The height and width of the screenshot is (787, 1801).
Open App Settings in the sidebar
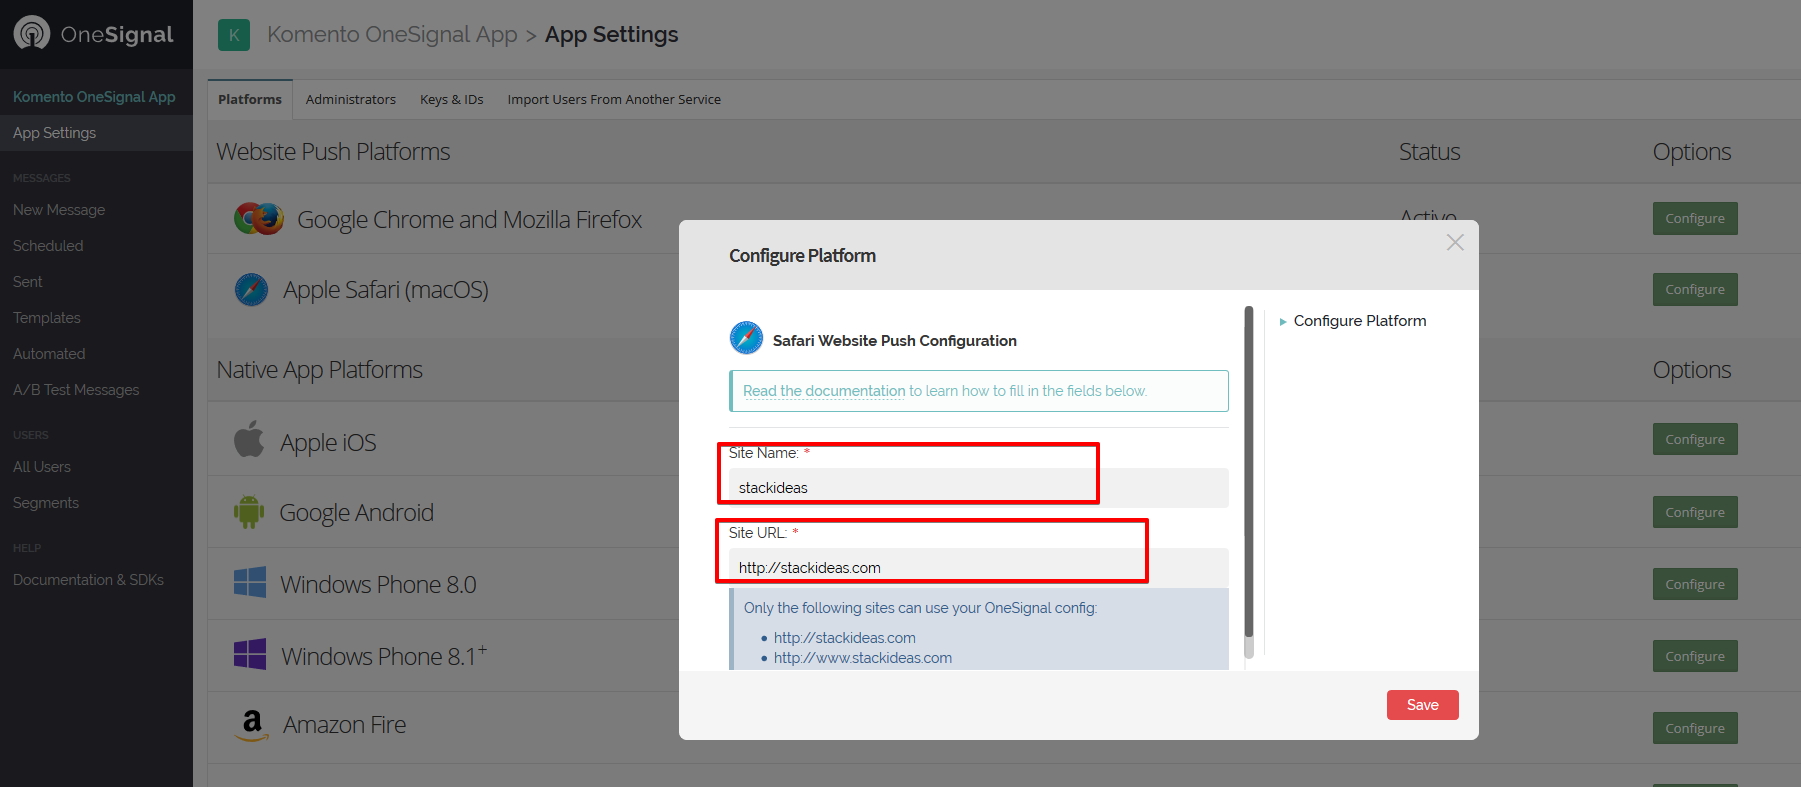point(96,133)
